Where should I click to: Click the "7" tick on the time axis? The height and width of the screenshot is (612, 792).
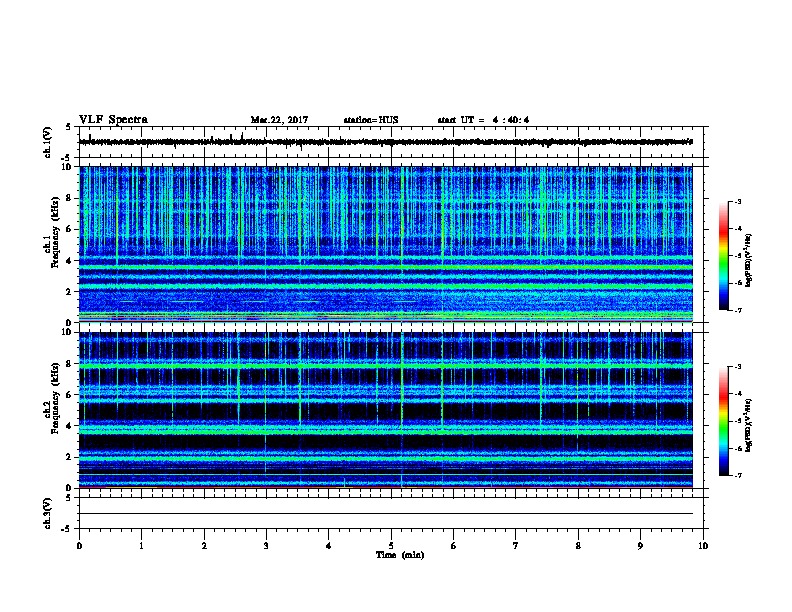tap(516, 546)
